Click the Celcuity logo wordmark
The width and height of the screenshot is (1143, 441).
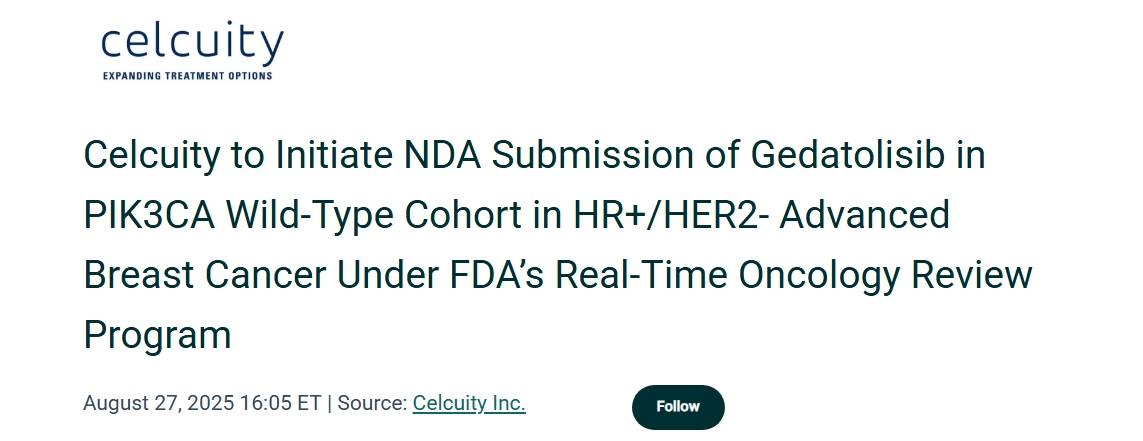click(192, 44)
